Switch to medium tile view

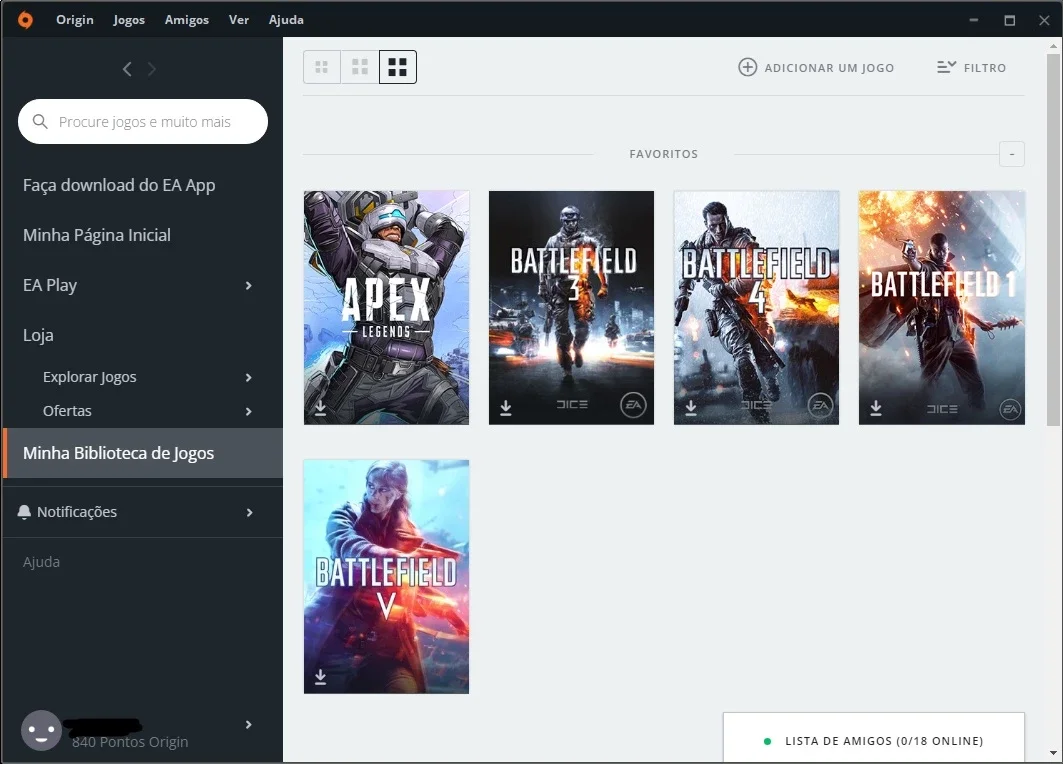[360, 66]
